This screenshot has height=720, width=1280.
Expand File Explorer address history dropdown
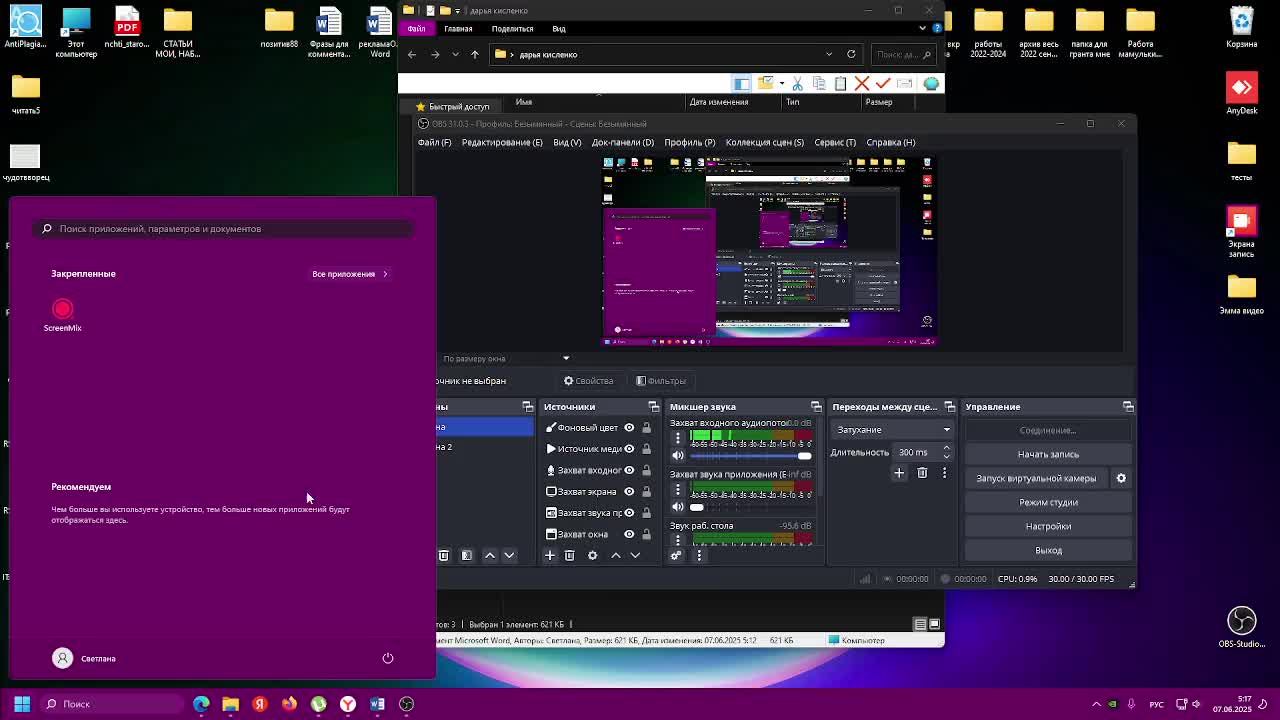pyautogui.click(x=829, y=54)
